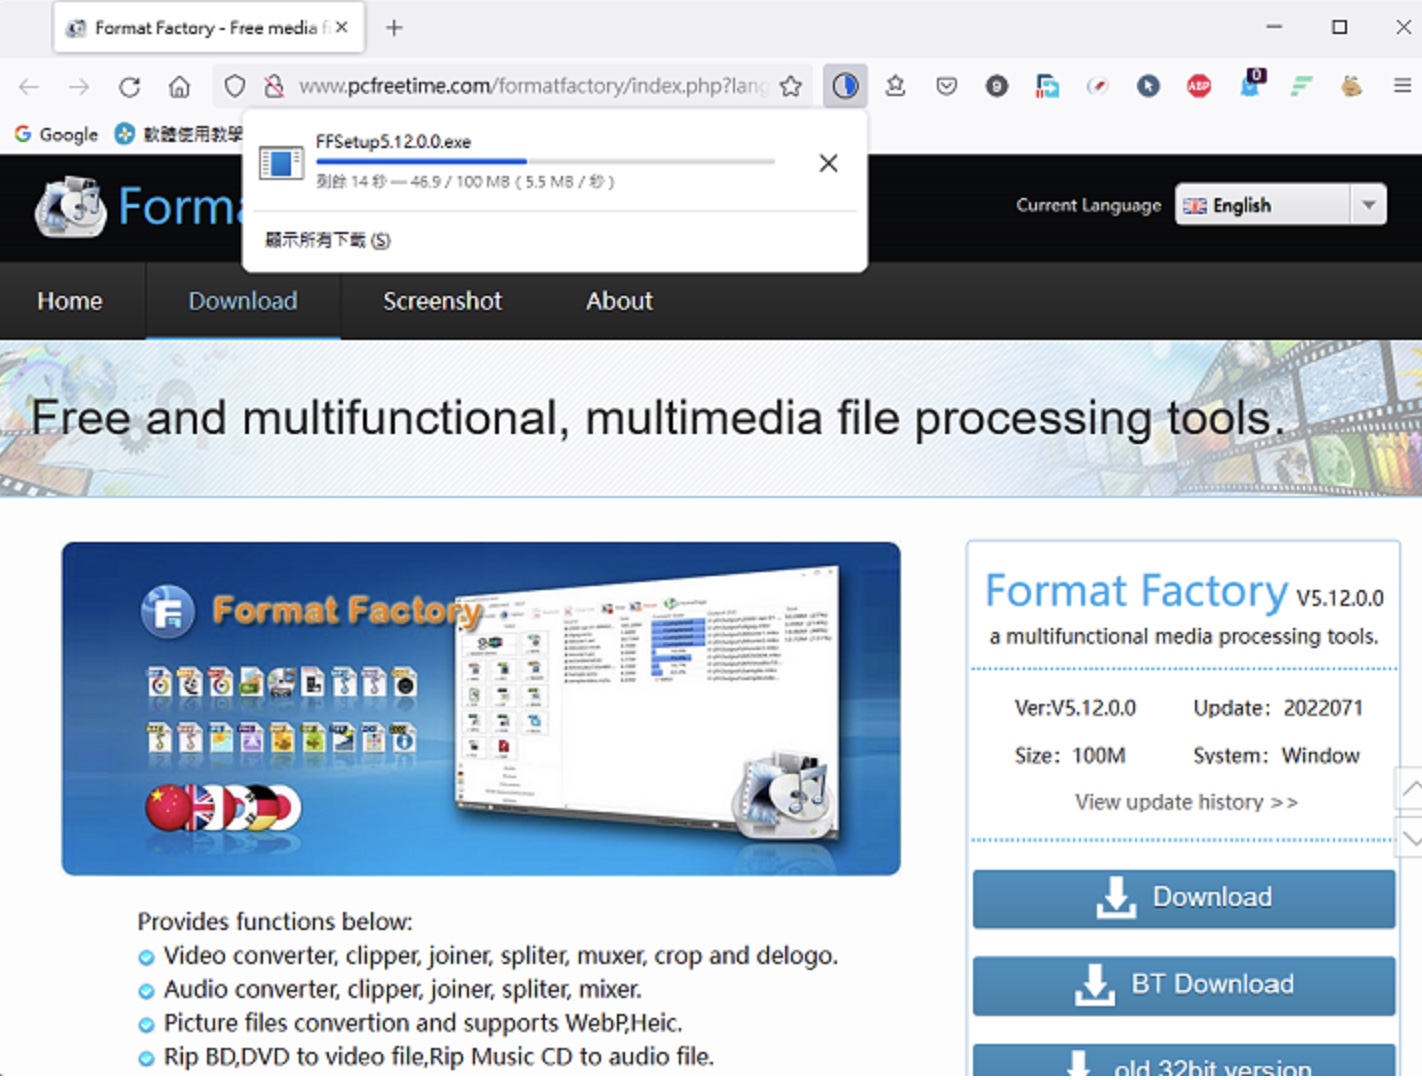Select the Download menu item

(243, 301)
